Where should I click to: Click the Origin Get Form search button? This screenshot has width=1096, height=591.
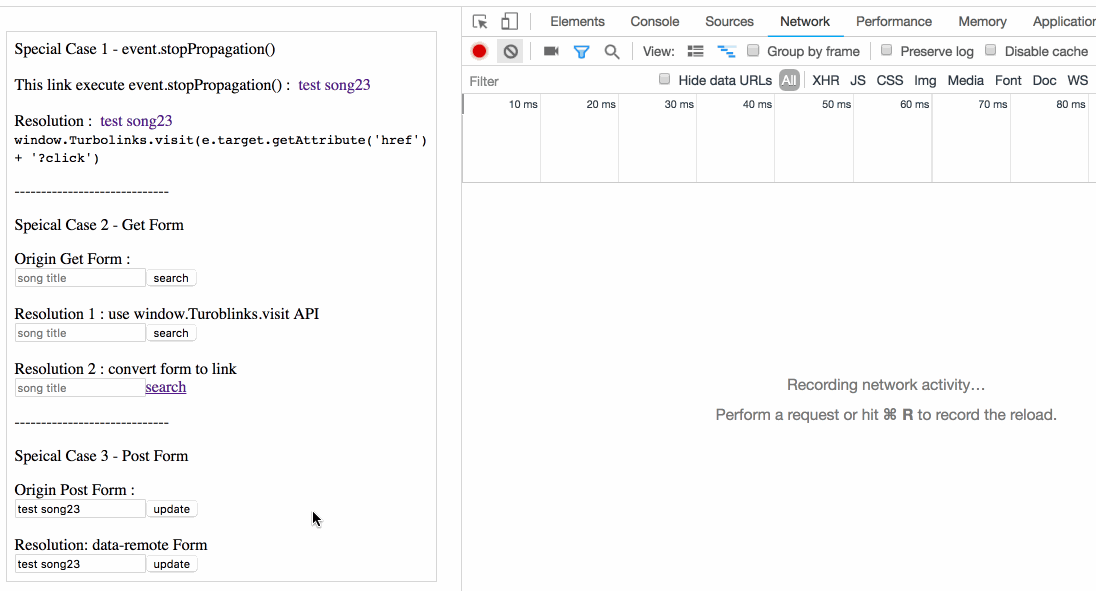point(171,278)
